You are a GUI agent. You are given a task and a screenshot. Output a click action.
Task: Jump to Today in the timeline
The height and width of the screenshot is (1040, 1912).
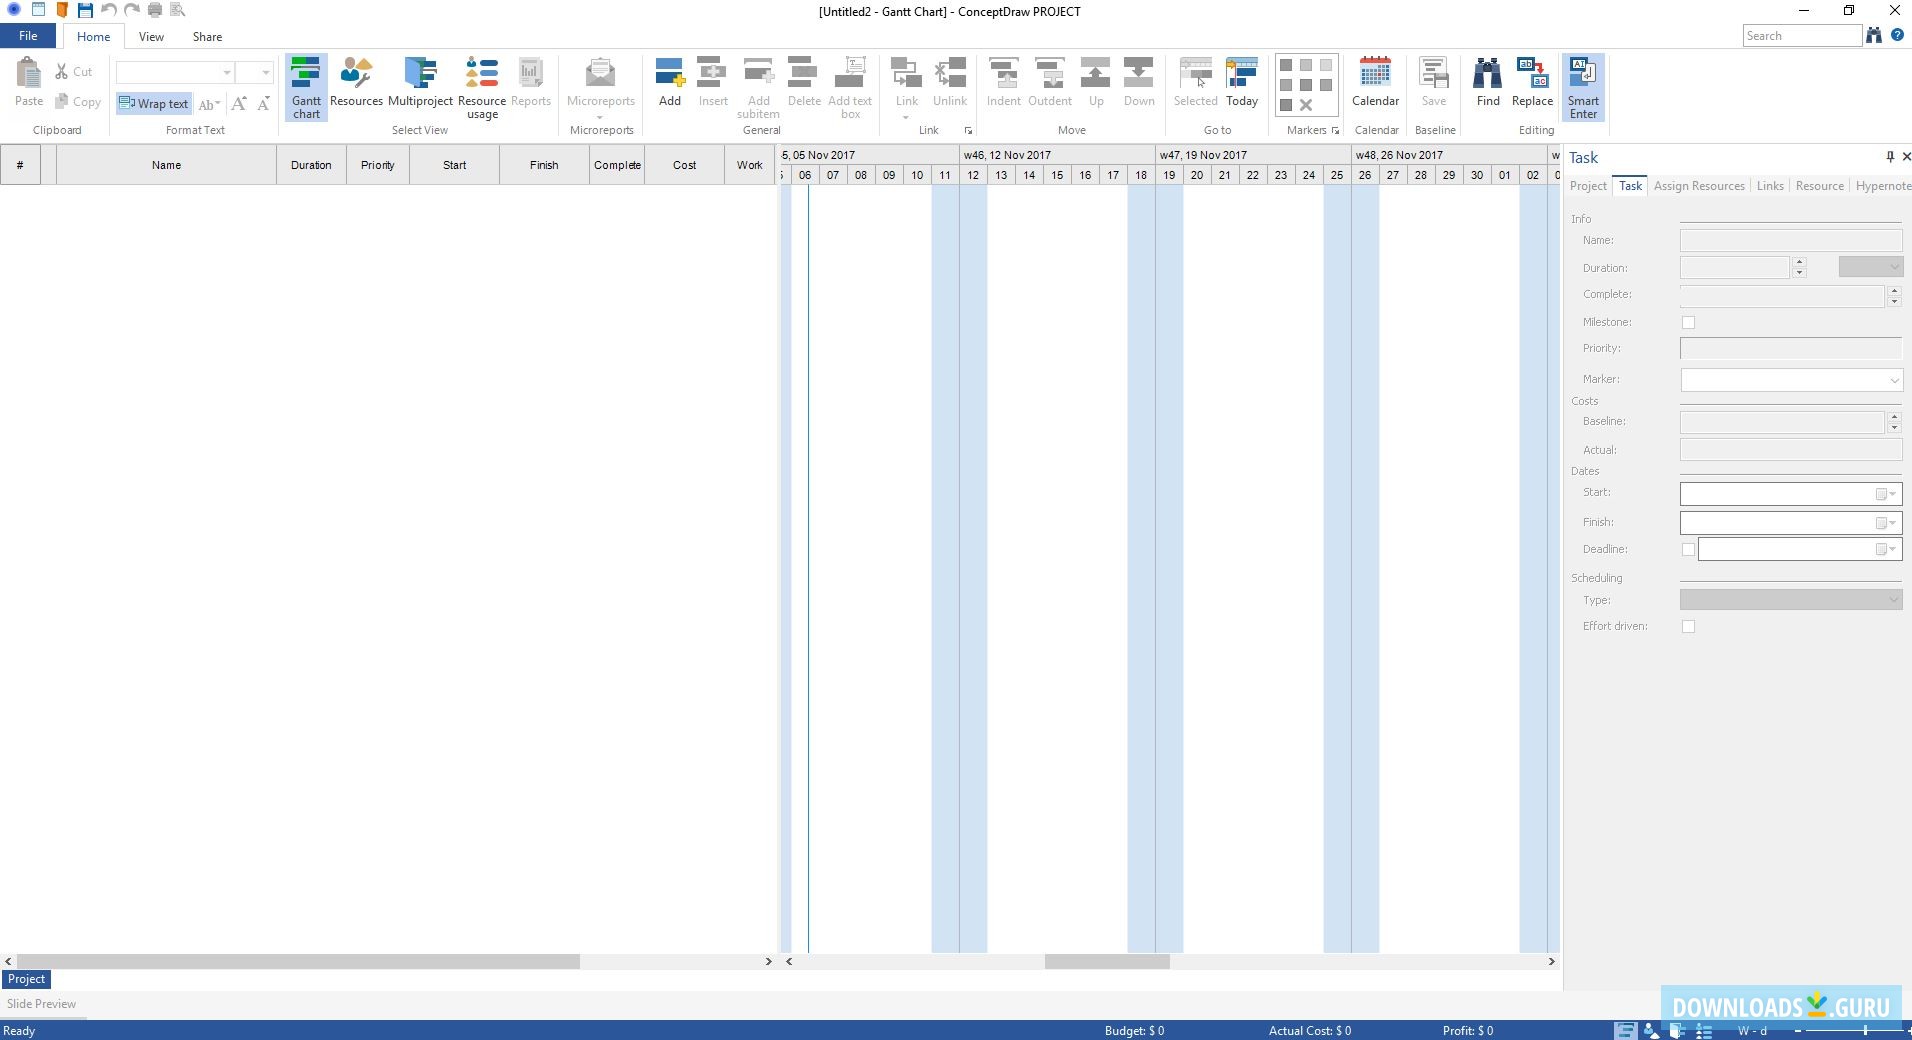tap(1242, 82)
